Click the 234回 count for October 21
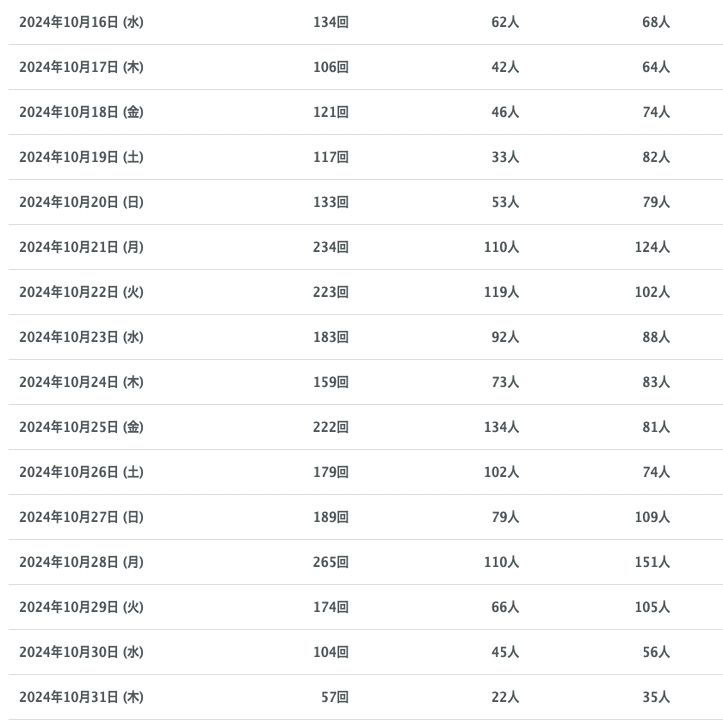The width and height of the screenshot is (723, 723). (330, 247)
